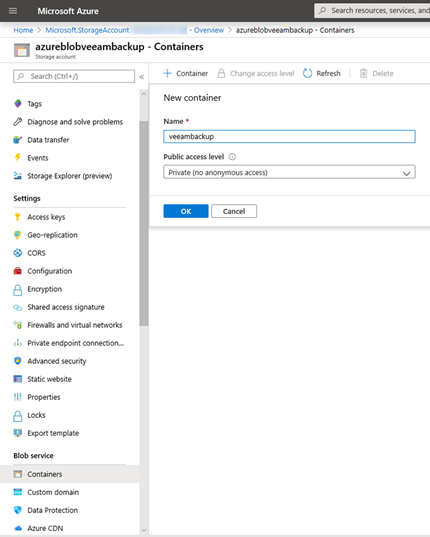This screenshot has width=430, height=537.
Task: Click the Export template icon
Action: [x=17, y=433]
